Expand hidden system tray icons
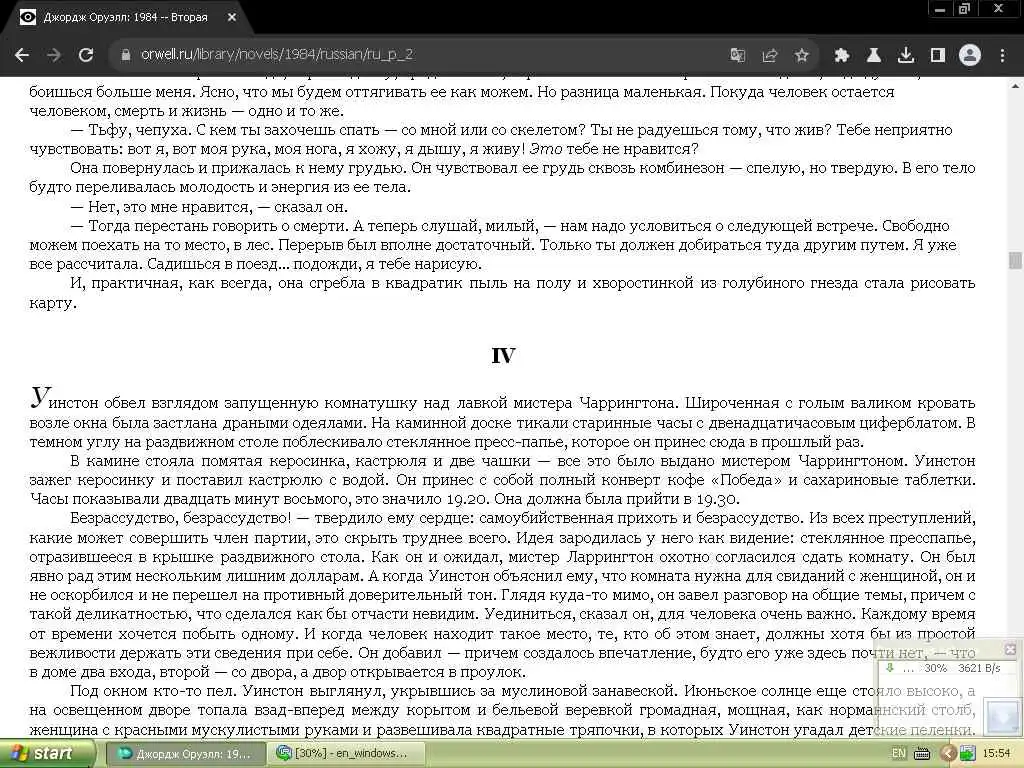The height and width of the screenshot is (768, 1024). [948, 754]
